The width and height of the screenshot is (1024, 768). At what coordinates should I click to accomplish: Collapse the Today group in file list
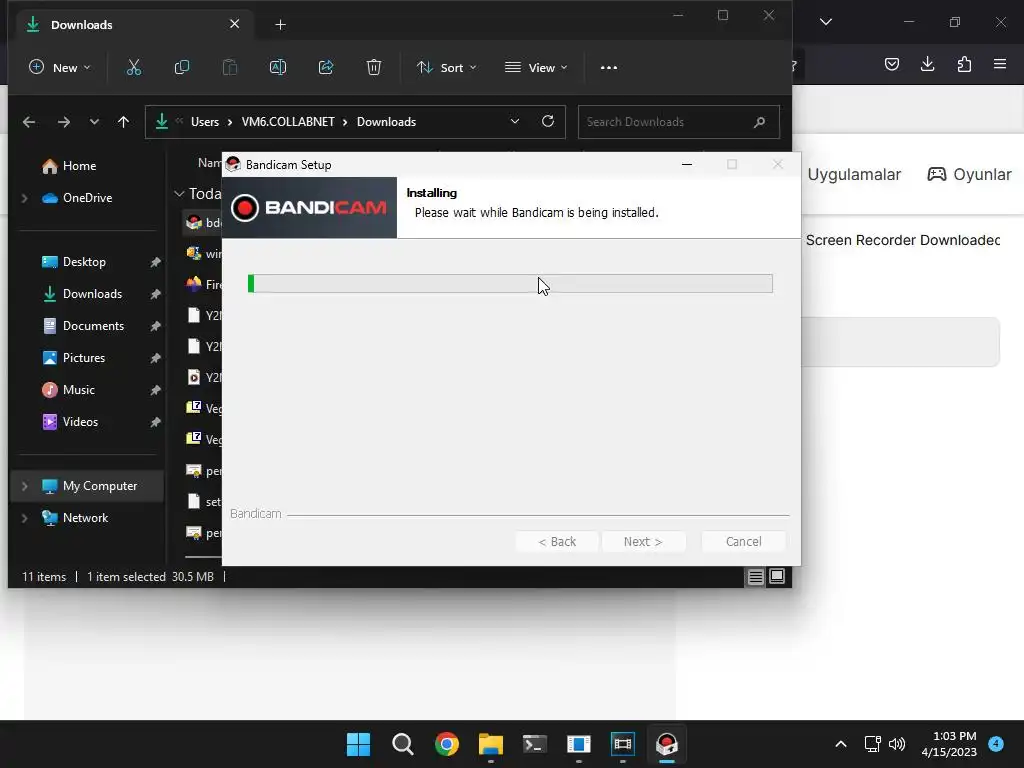coord(179,194)
